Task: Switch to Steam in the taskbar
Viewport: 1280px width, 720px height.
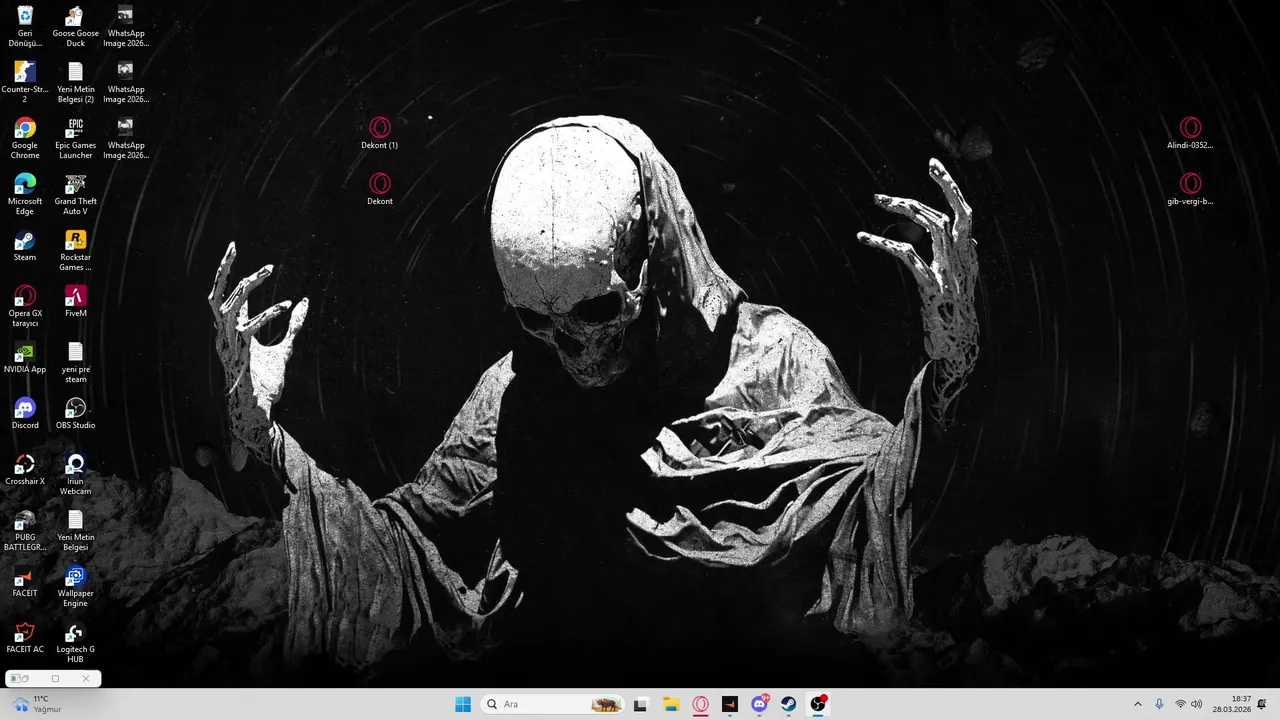Action: click(789, 704)
